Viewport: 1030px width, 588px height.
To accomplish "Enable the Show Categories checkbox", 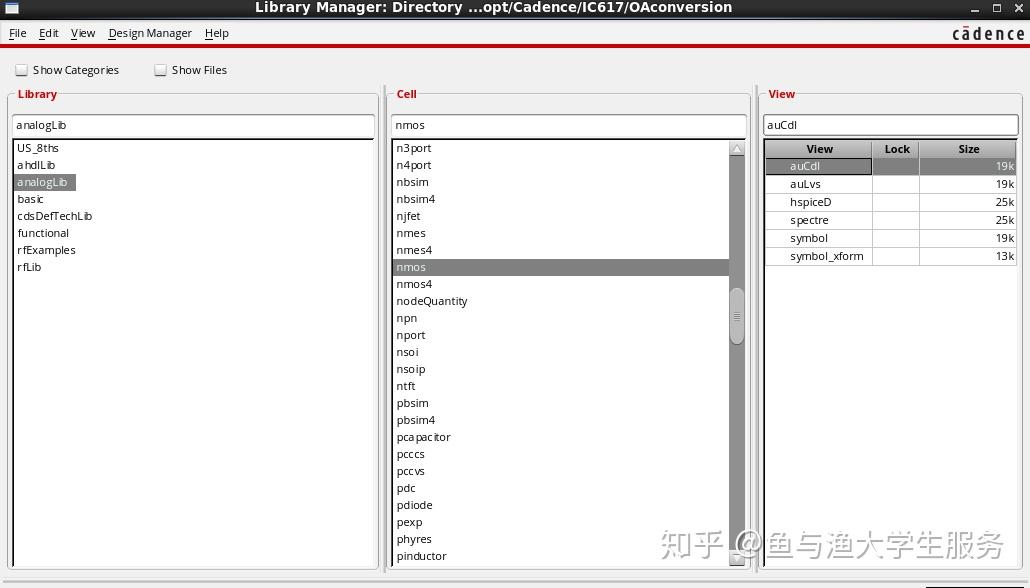I will (21, 70).
